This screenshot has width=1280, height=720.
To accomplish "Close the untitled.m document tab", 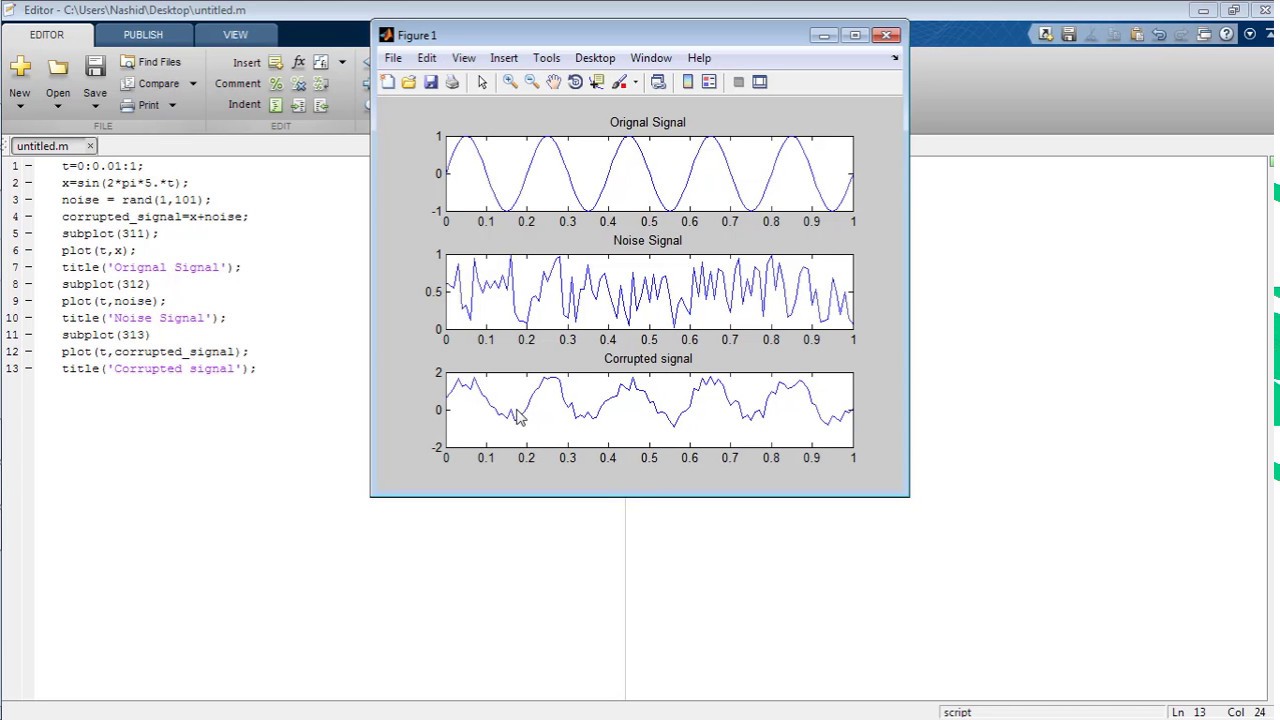I will coord(89,146).
